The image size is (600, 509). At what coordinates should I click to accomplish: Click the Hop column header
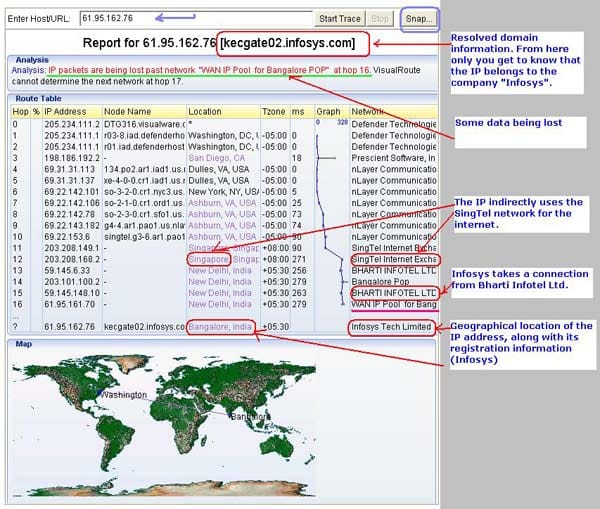[x=20, y=112]
